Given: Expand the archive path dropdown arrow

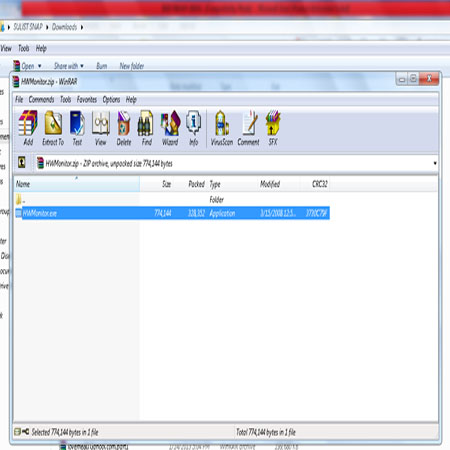Looking at the screenshot, I should [x=435, y=163].
